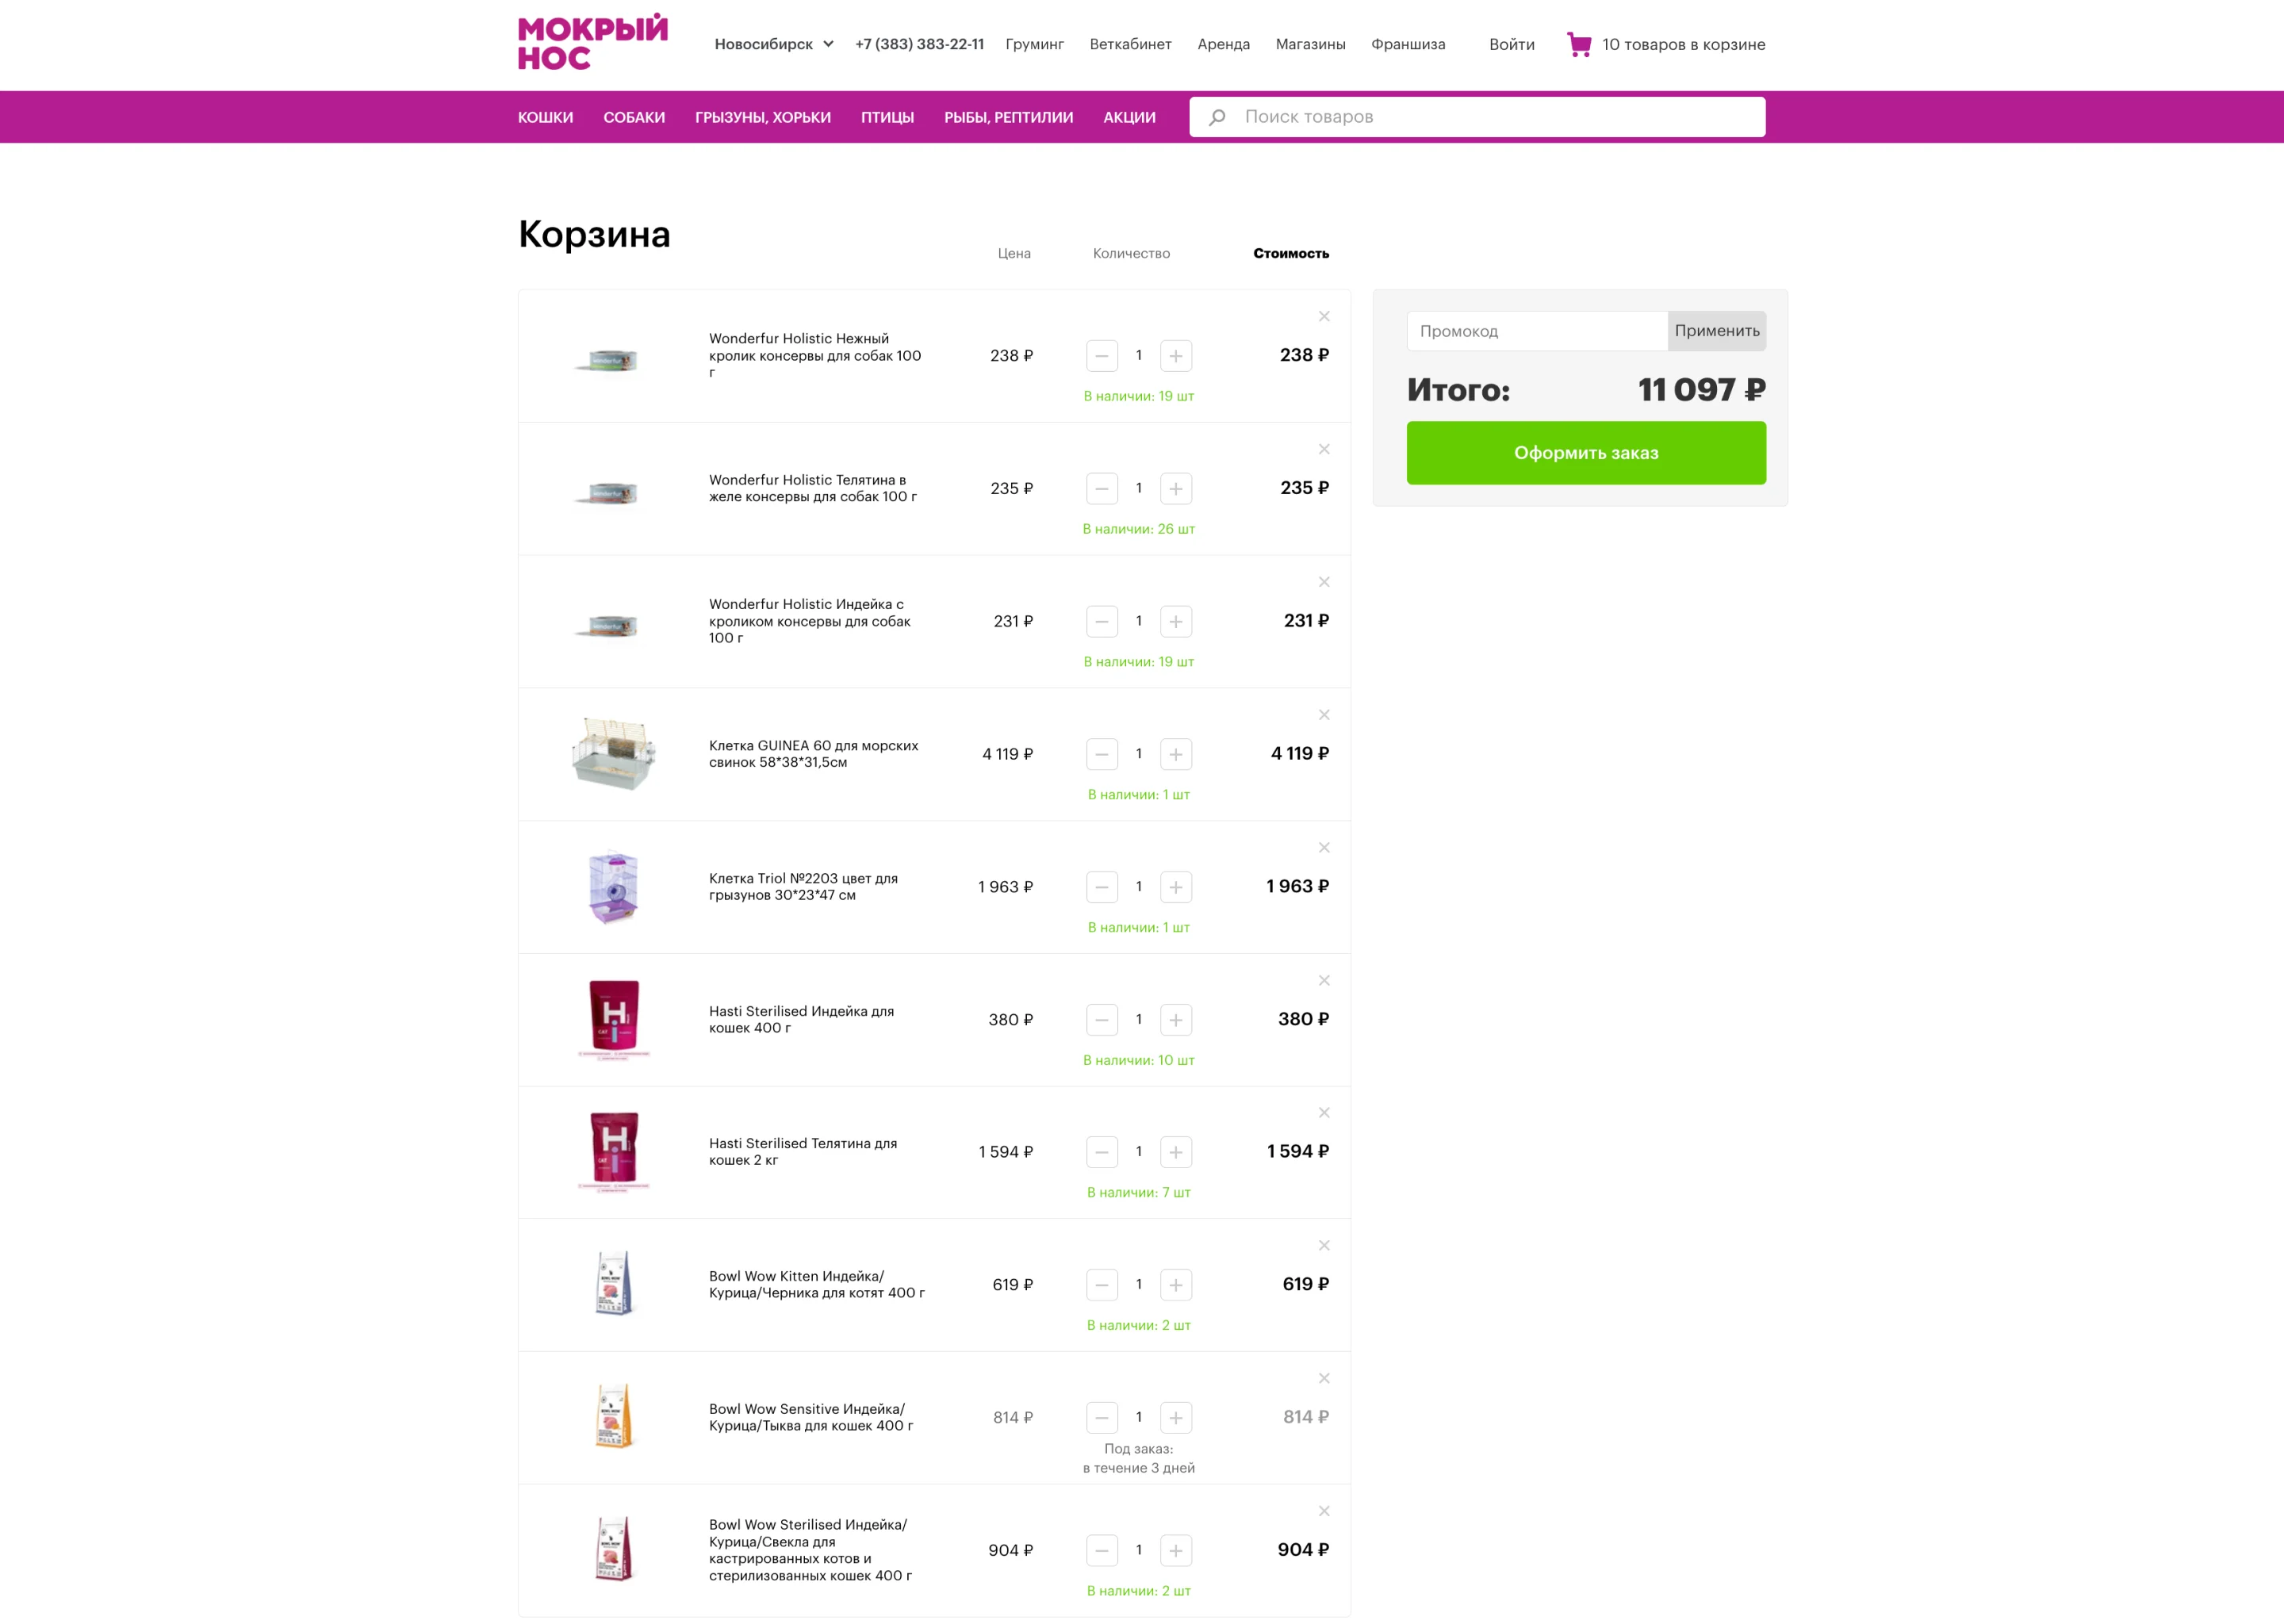Decrease quantity of Bowl Wow Sensitive
The height and width of the screenshot is (1624, 2284).
click(1102, 1418)
